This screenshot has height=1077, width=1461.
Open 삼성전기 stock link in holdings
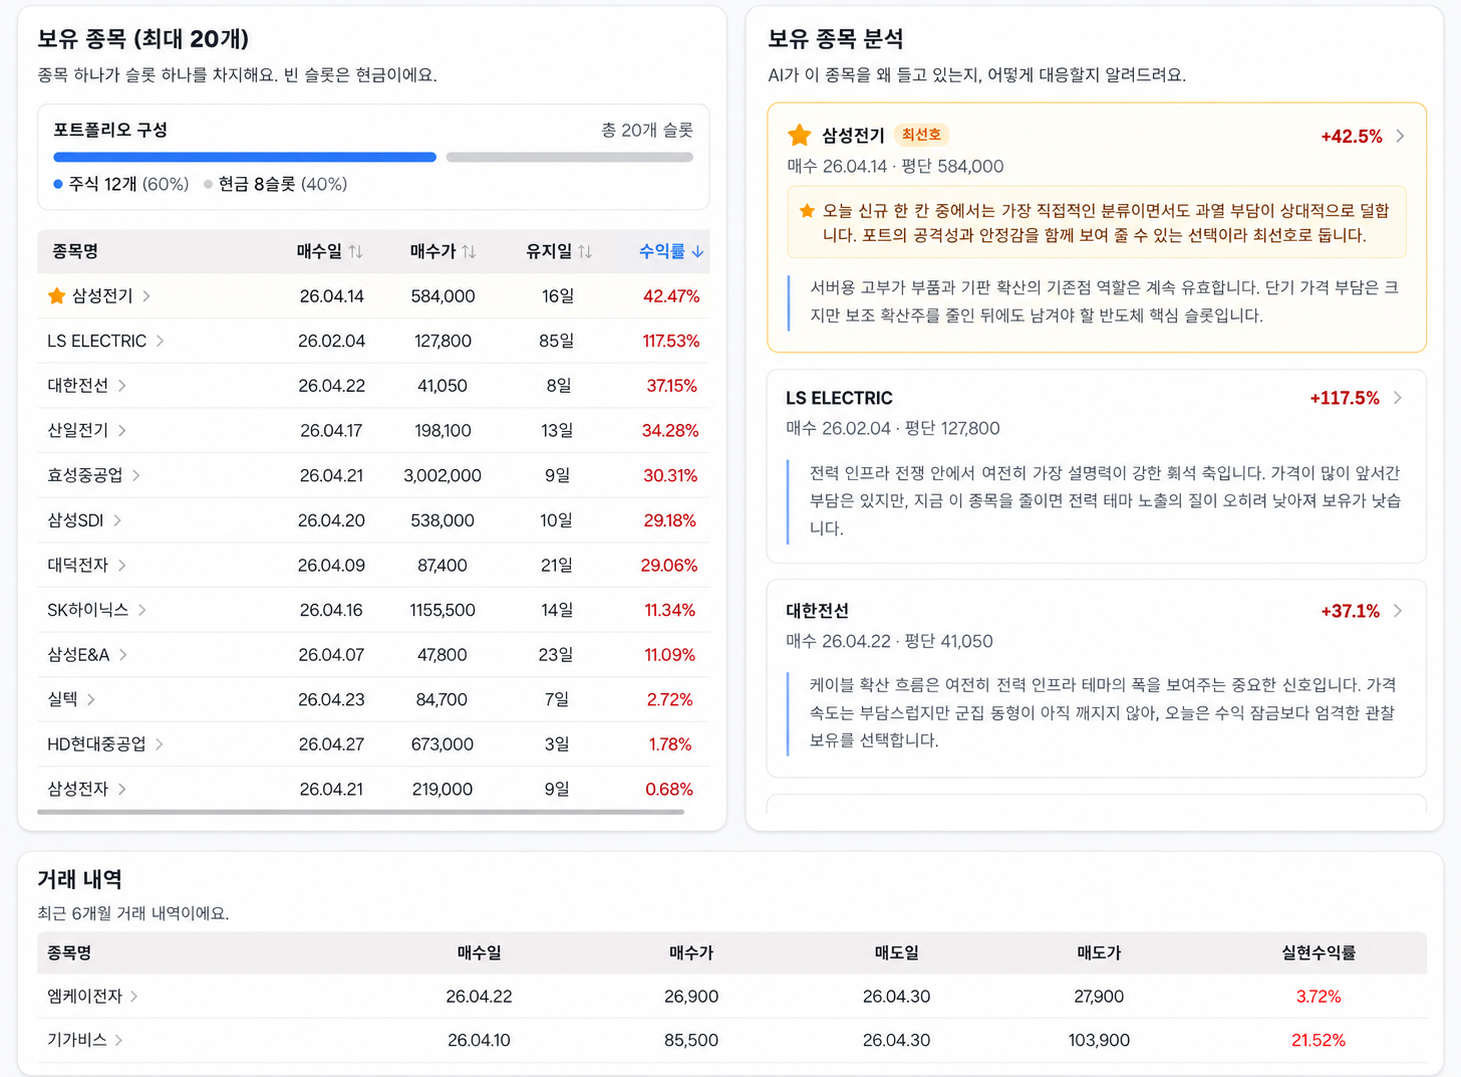[x=102, y=296]
